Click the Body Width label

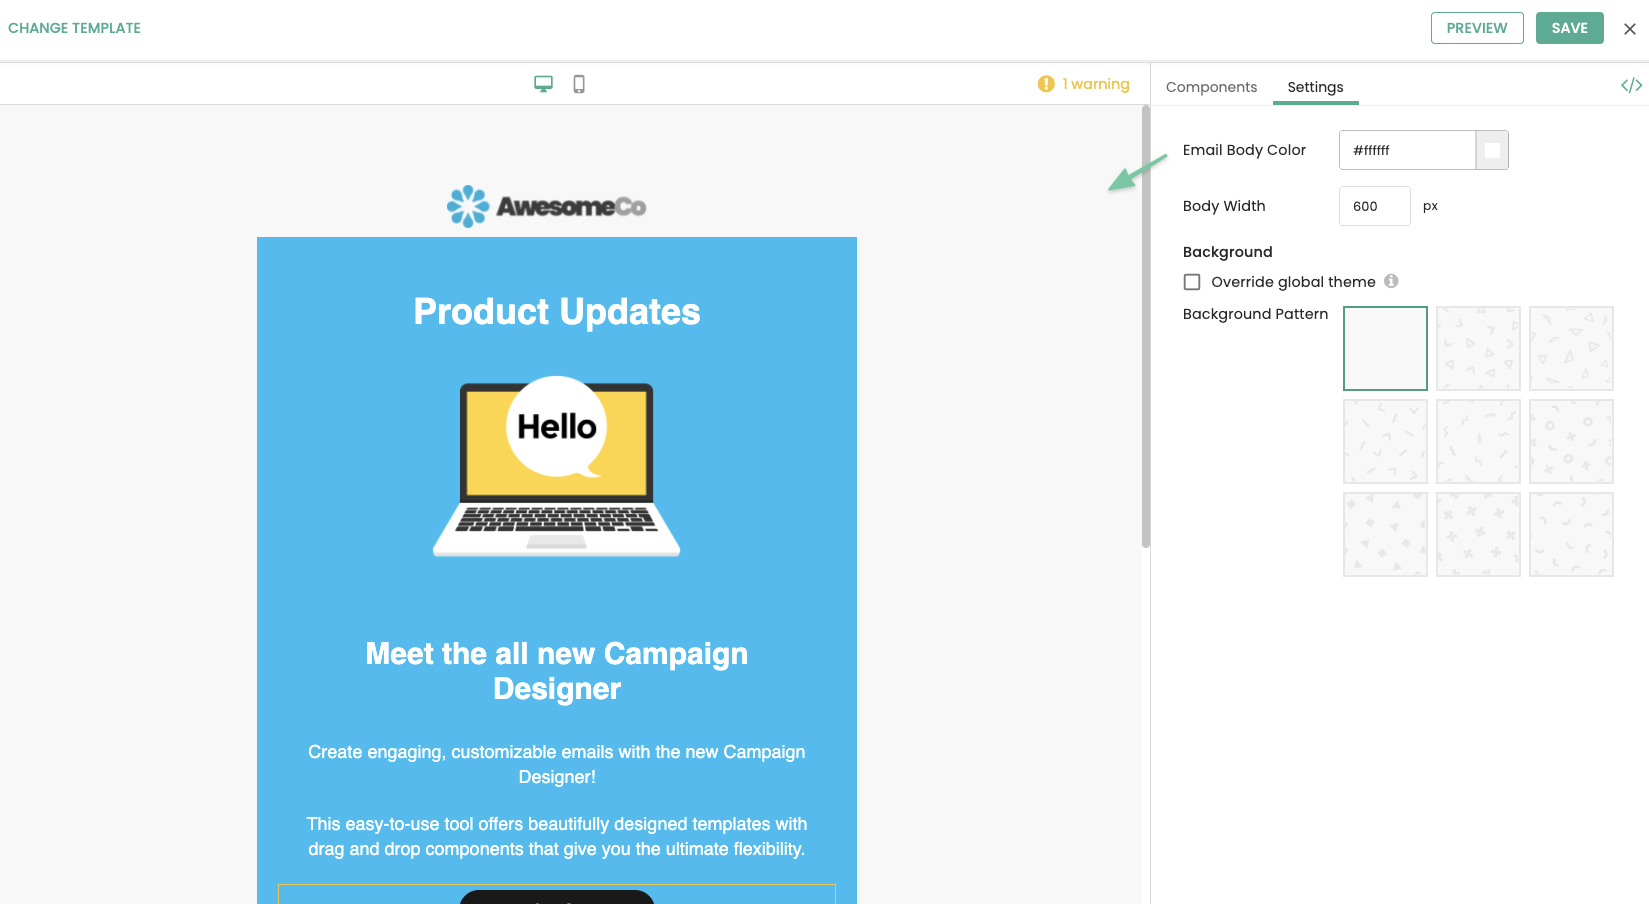(x=1224, y=206)
